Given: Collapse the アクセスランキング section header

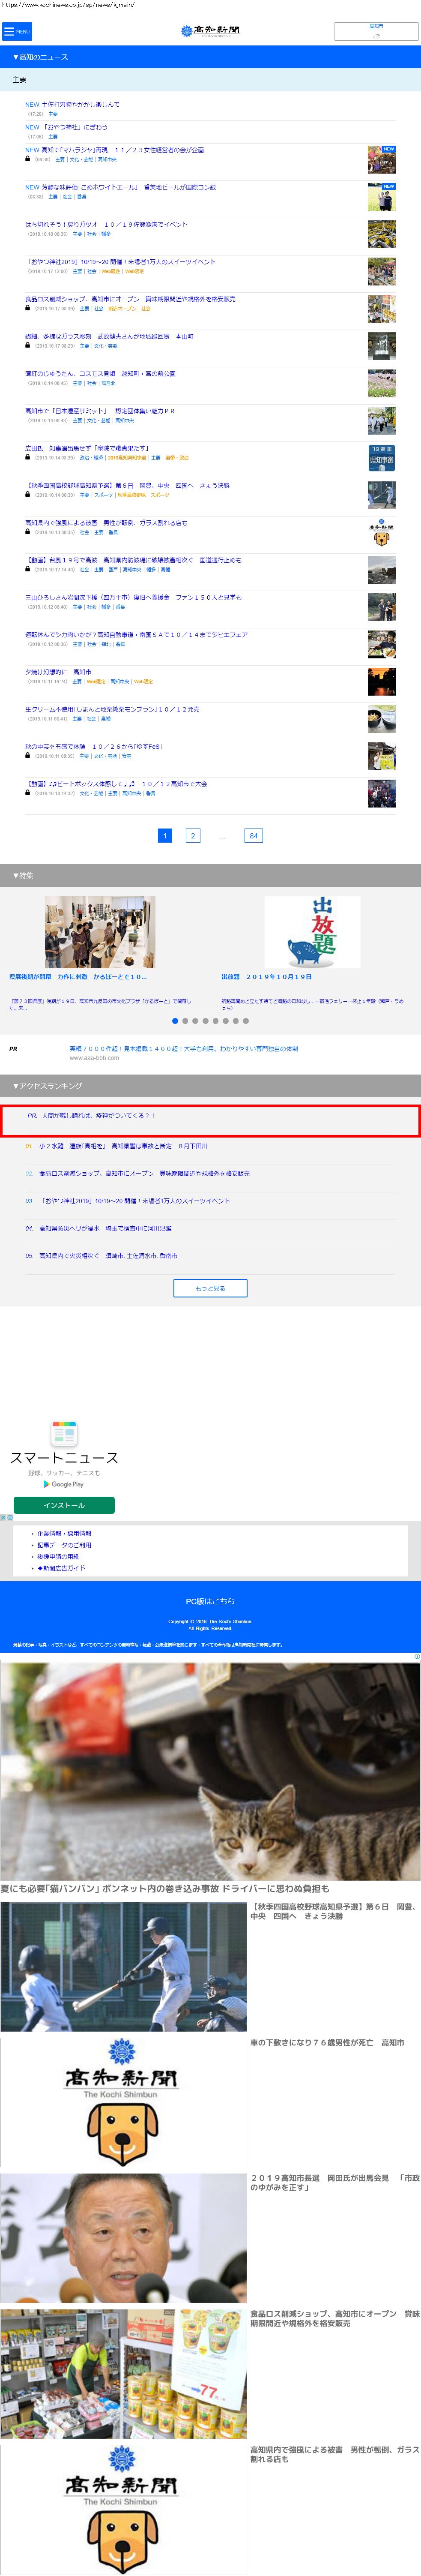Looking at the screenshot, I should [210, 1086].
